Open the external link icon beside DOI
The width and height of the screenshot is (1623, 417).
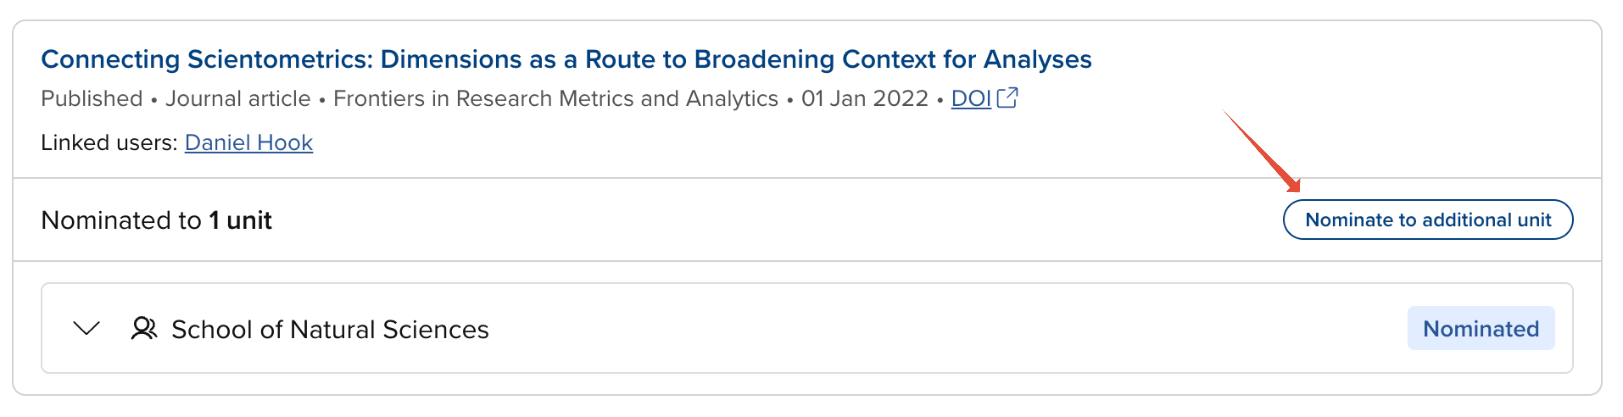pos(1008,98)
